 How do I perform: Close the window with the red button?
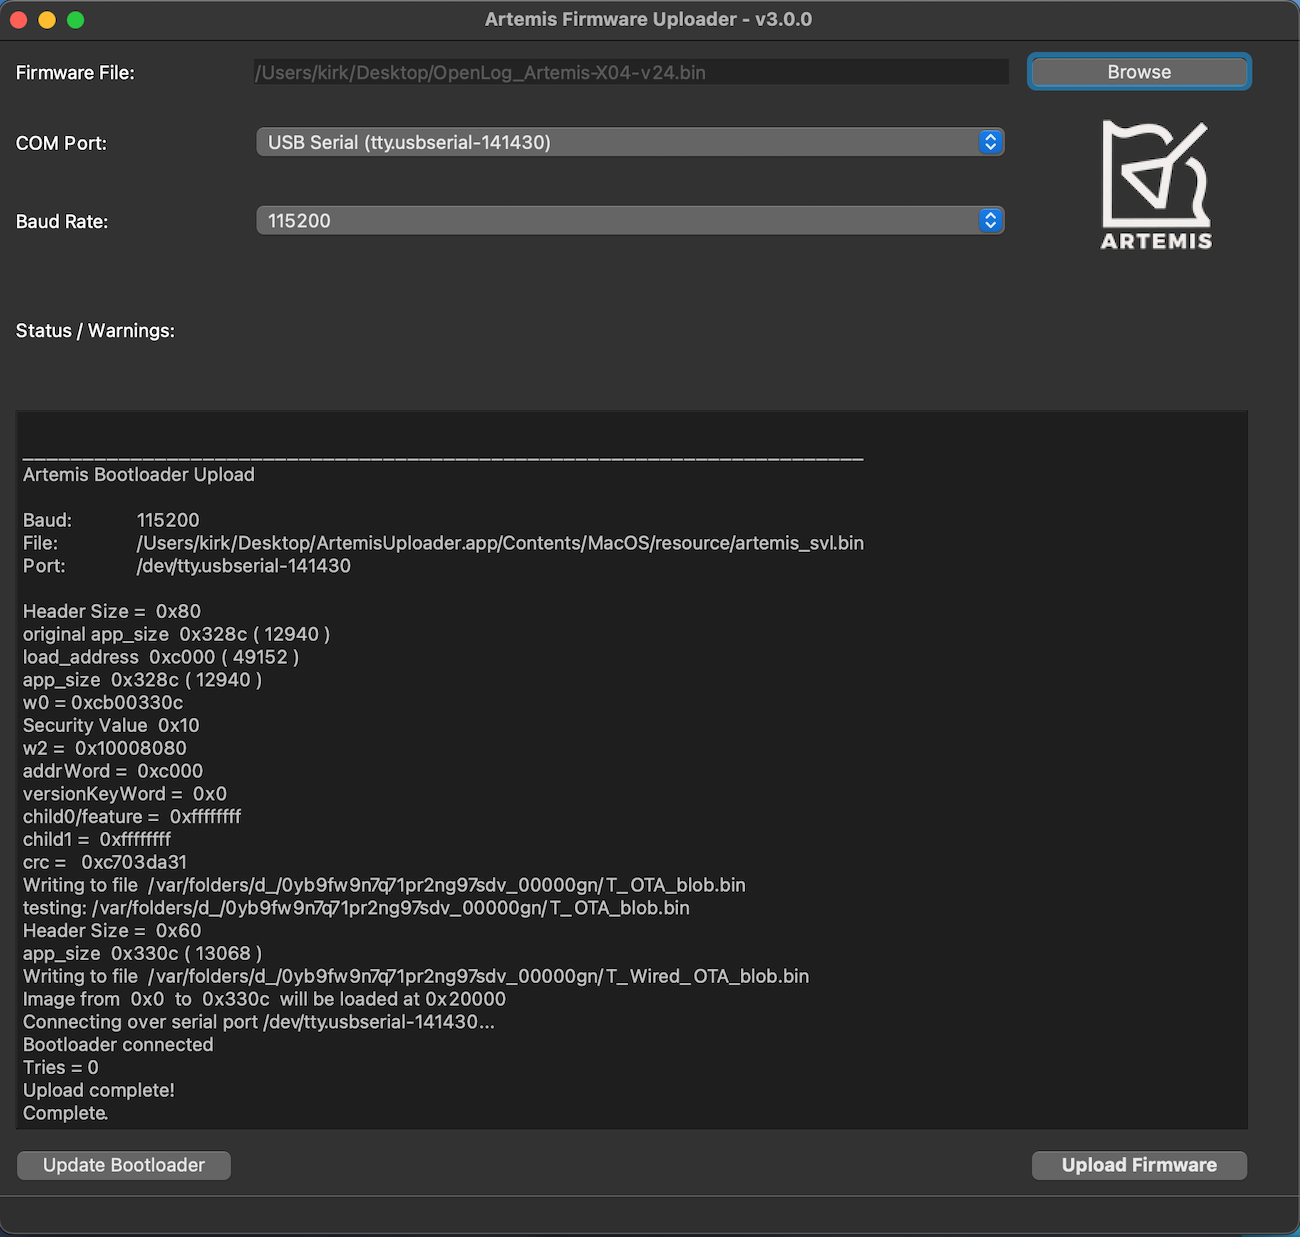[x=18, y=19]
